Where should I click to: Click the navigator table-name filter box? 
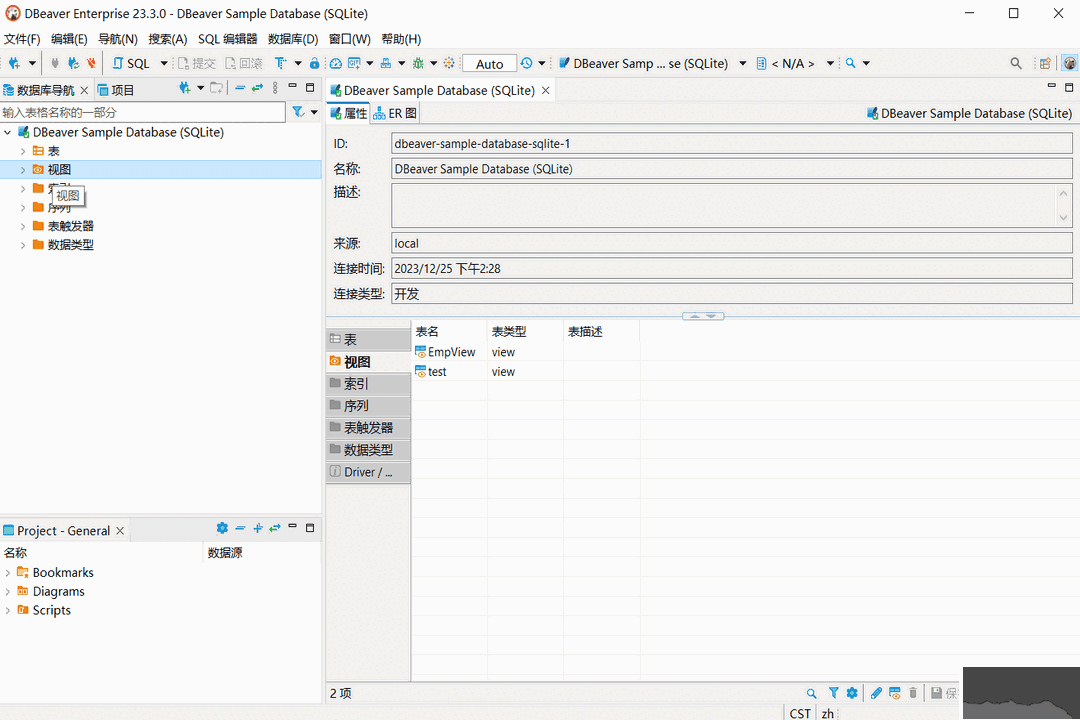142,113
